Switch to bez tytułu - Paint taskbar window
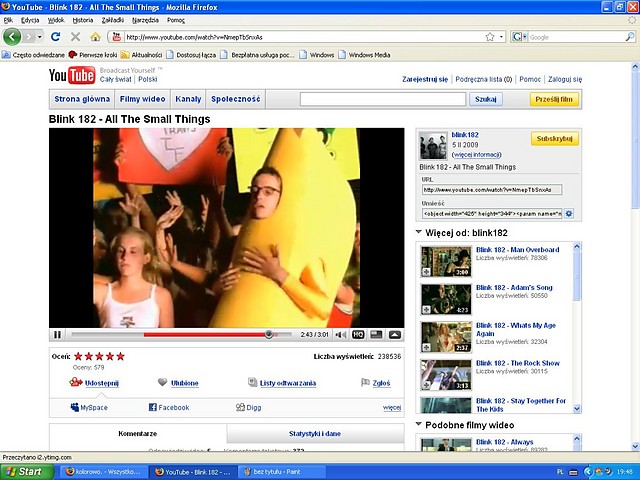Image resolution: width=640 pixels, height=480 pixels. [x=282, y=472]
